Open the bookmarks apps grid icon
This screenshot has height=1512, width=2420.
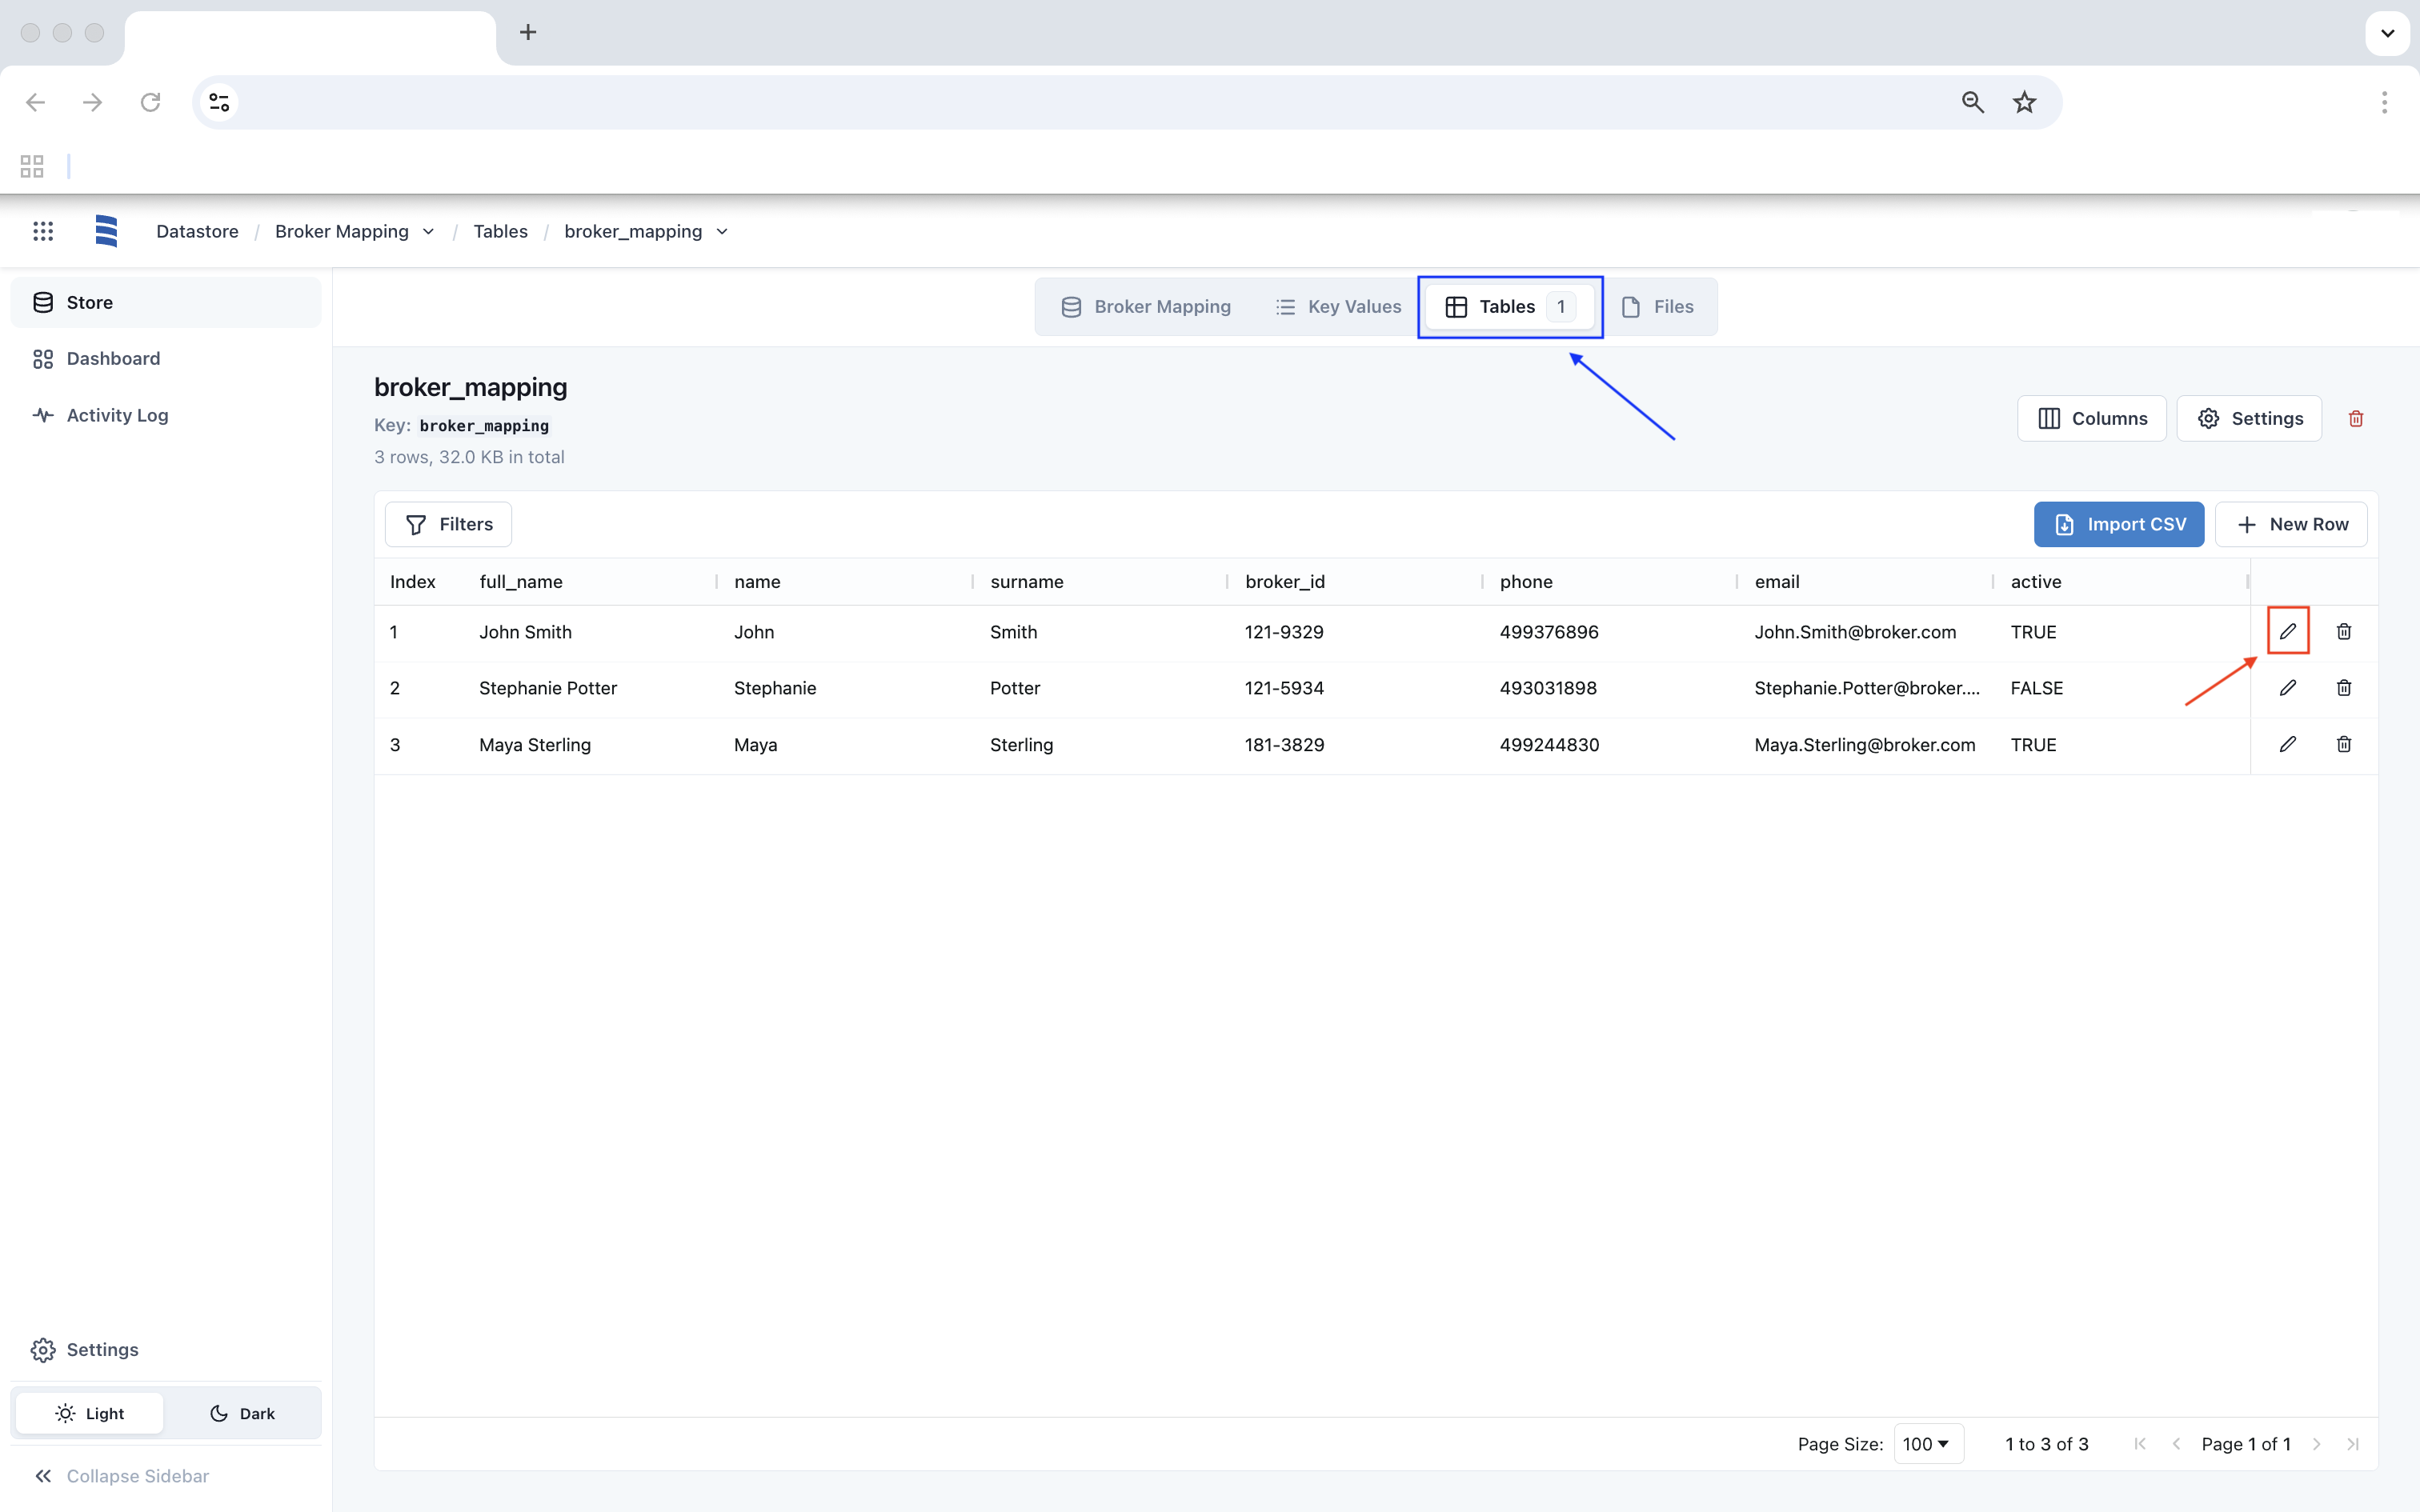click(x=32, y=166)
